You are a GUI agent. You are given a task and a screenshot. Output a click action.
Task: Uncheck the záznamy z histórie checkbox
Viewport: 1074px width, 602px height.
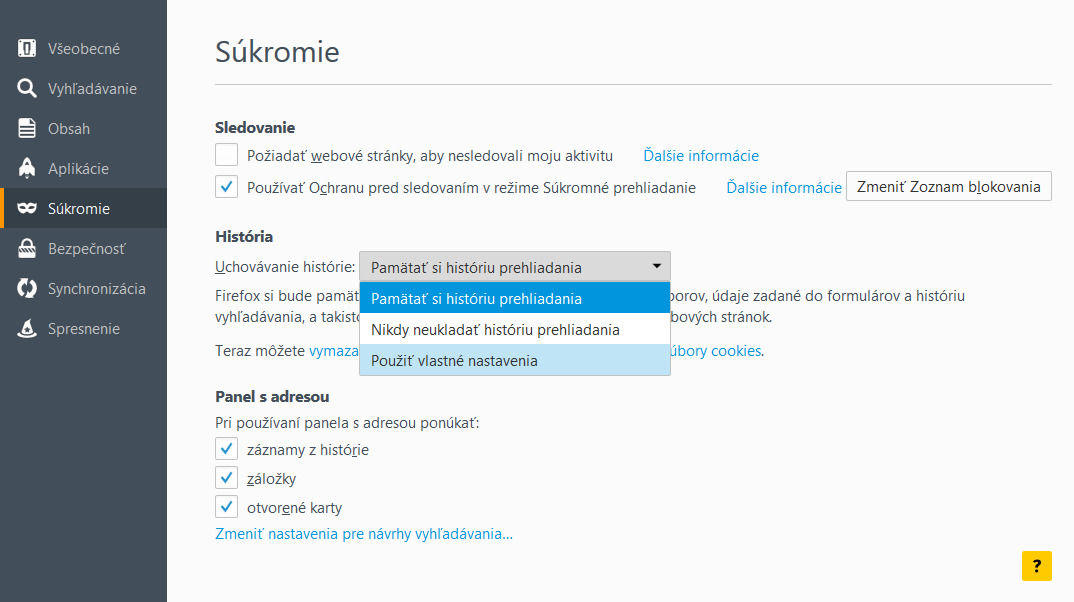tap(227, 449)
